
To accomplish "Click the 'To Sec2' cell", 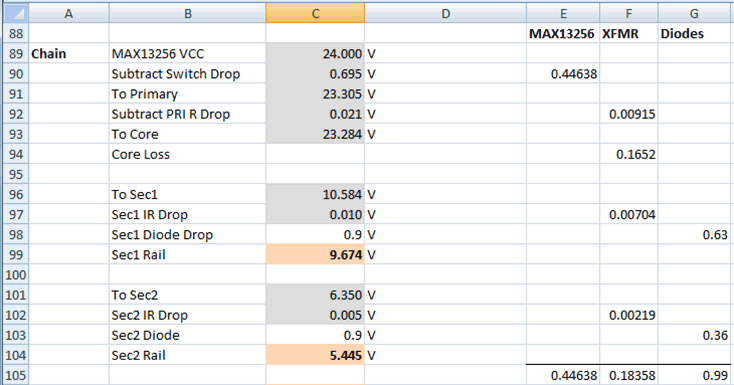I will (187, 295).
